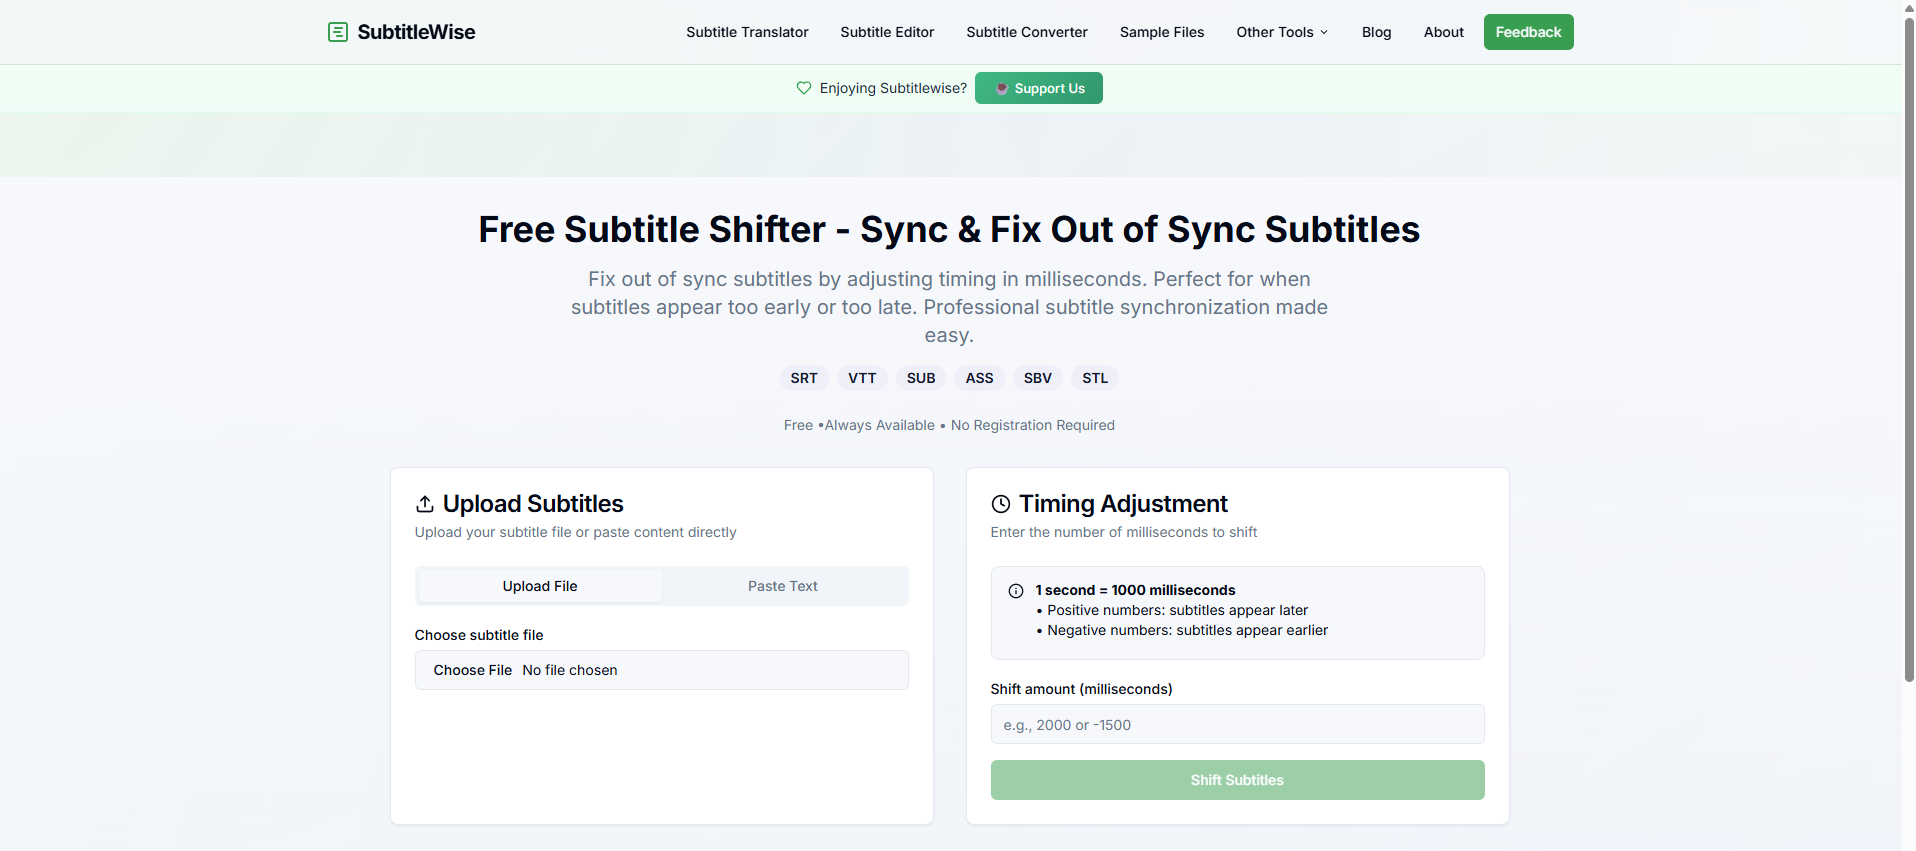The height and width of the screenshot is (851, 1916).
Task: Click the 'No file chosen' text
Action: 570,670
